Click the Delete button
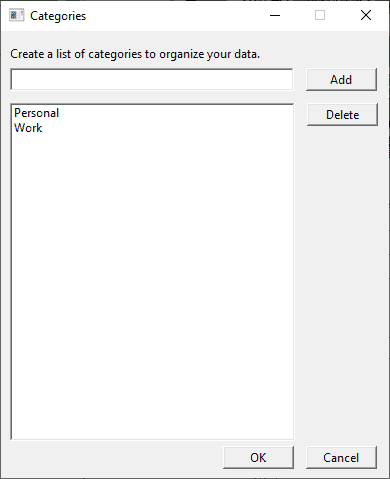The height and width of the screenshot is (479, 390). click(342, 115)
